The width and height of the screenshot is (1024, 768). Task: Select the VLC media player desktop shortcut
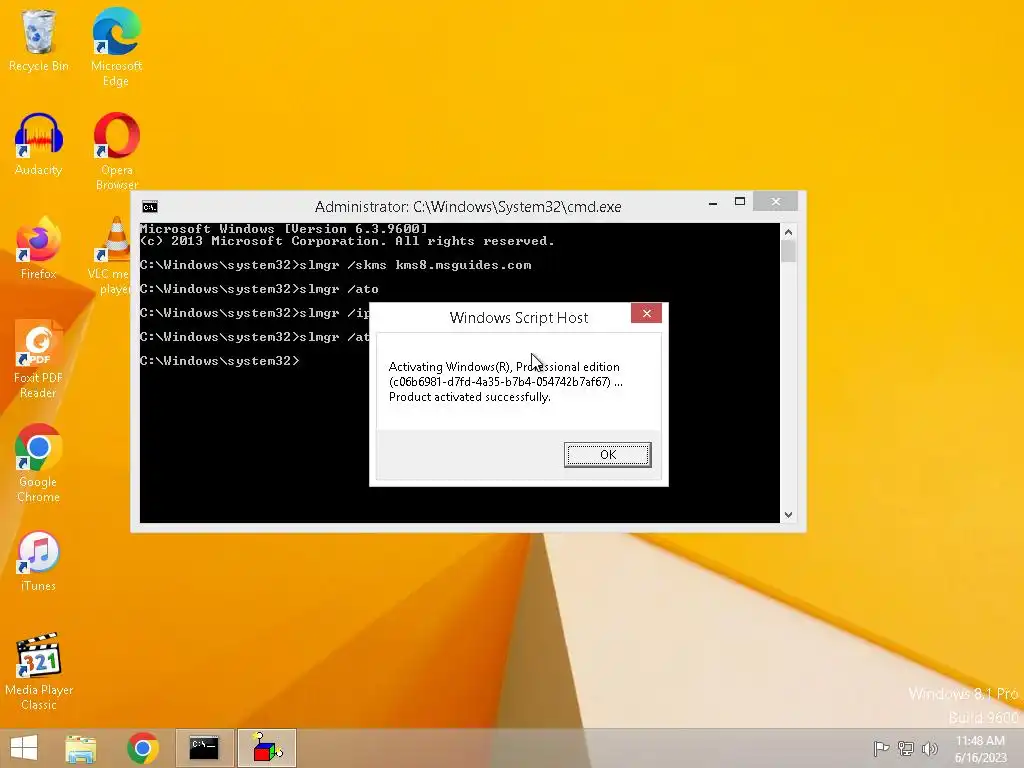pos(112,256)
